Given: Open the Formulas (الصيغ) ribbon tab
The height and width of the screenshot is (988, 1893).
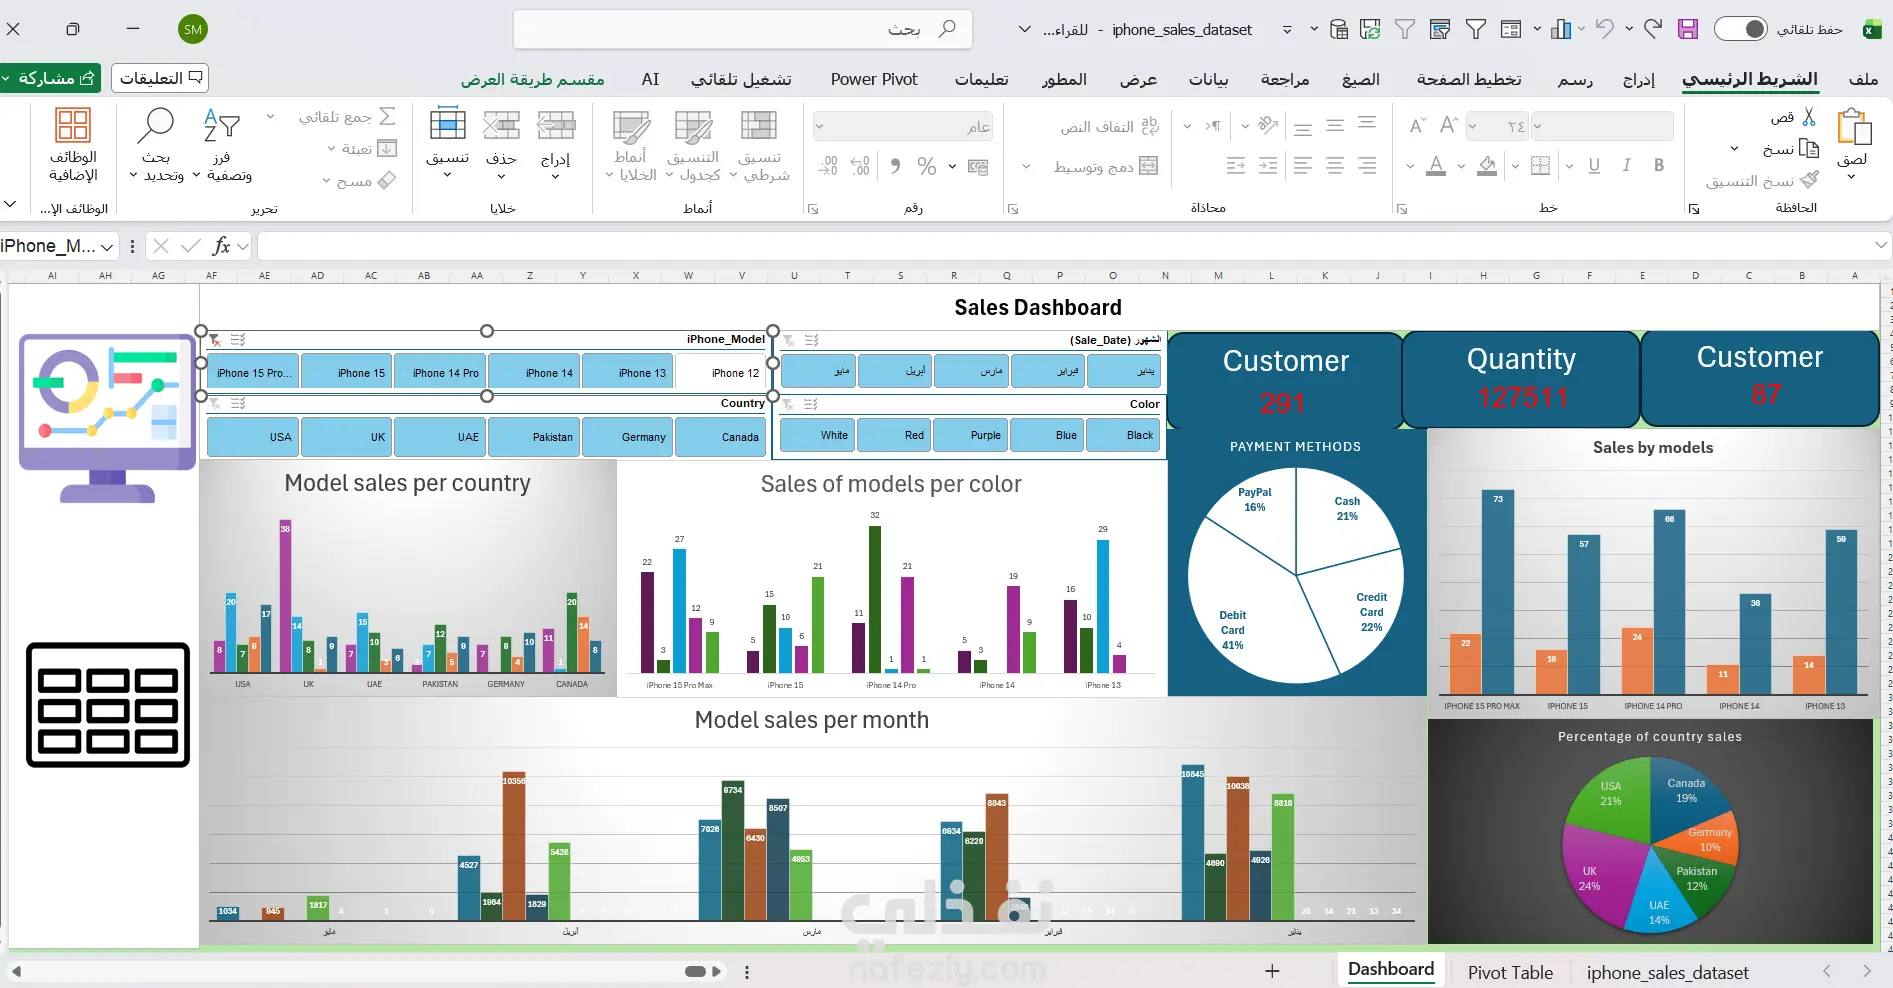Looking at the screenshot, I should coord(1361,79).
